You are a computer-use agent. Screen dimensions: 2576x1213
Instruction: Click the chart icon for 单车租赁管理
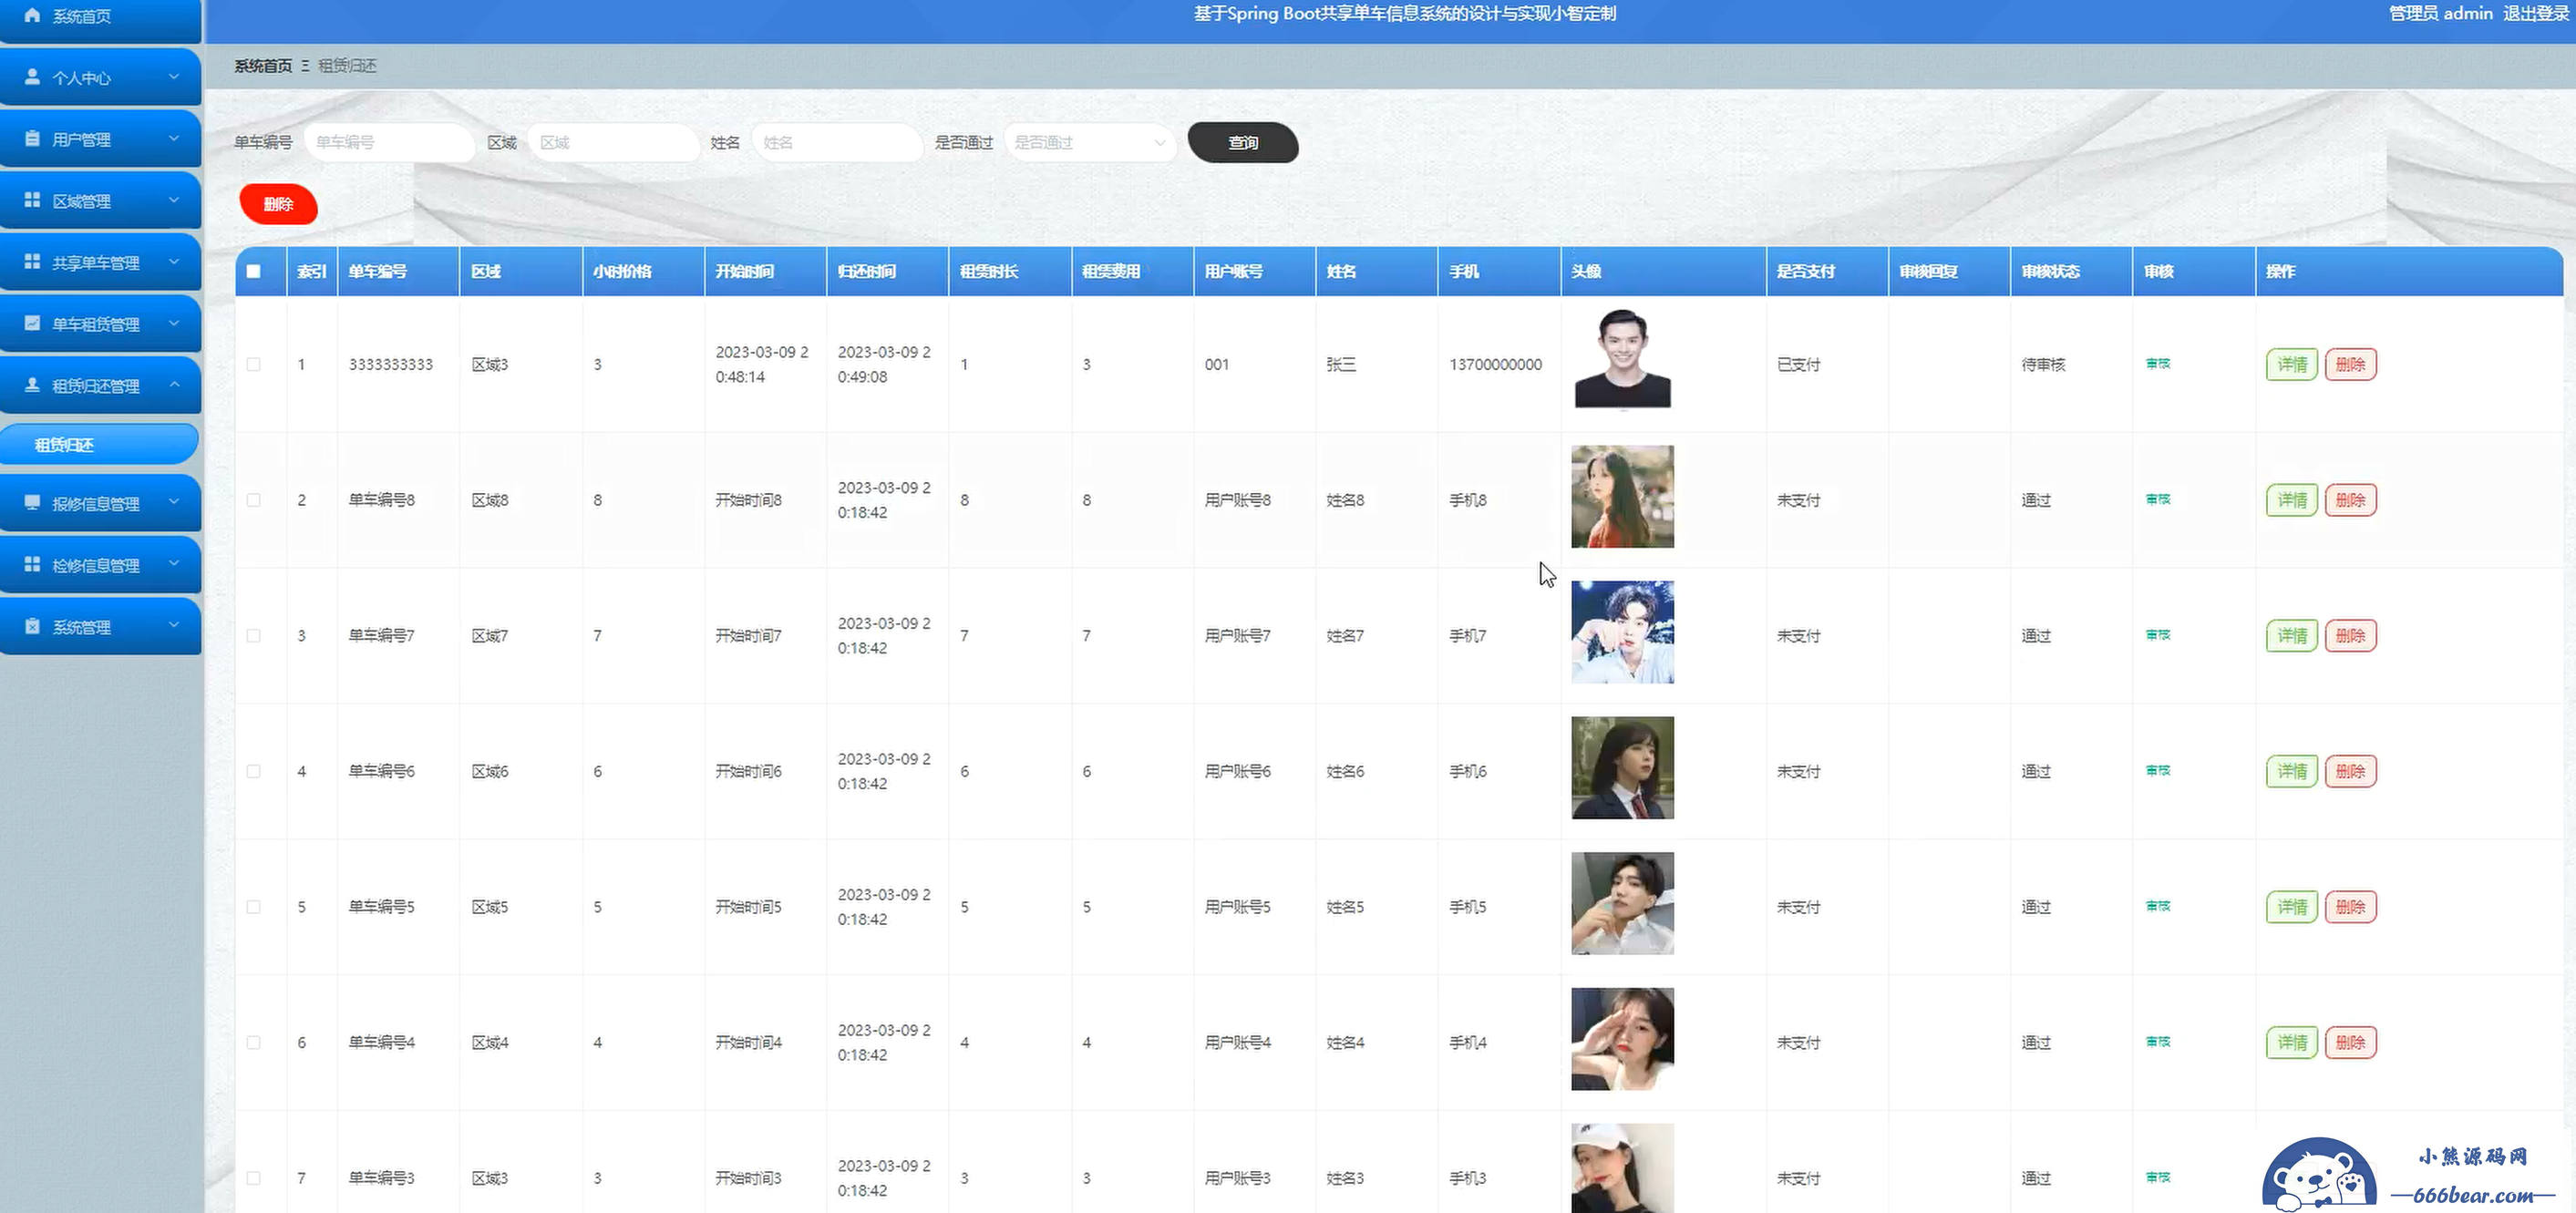pyautogui.click(x=32, y=323)
